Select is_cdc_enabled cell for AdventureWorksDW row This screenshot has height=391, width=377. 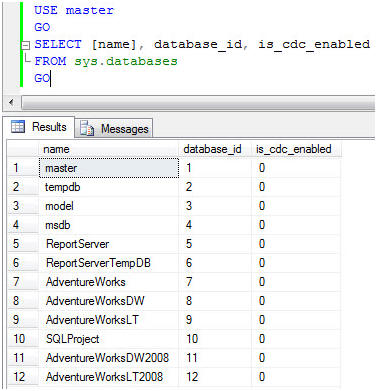296,301
